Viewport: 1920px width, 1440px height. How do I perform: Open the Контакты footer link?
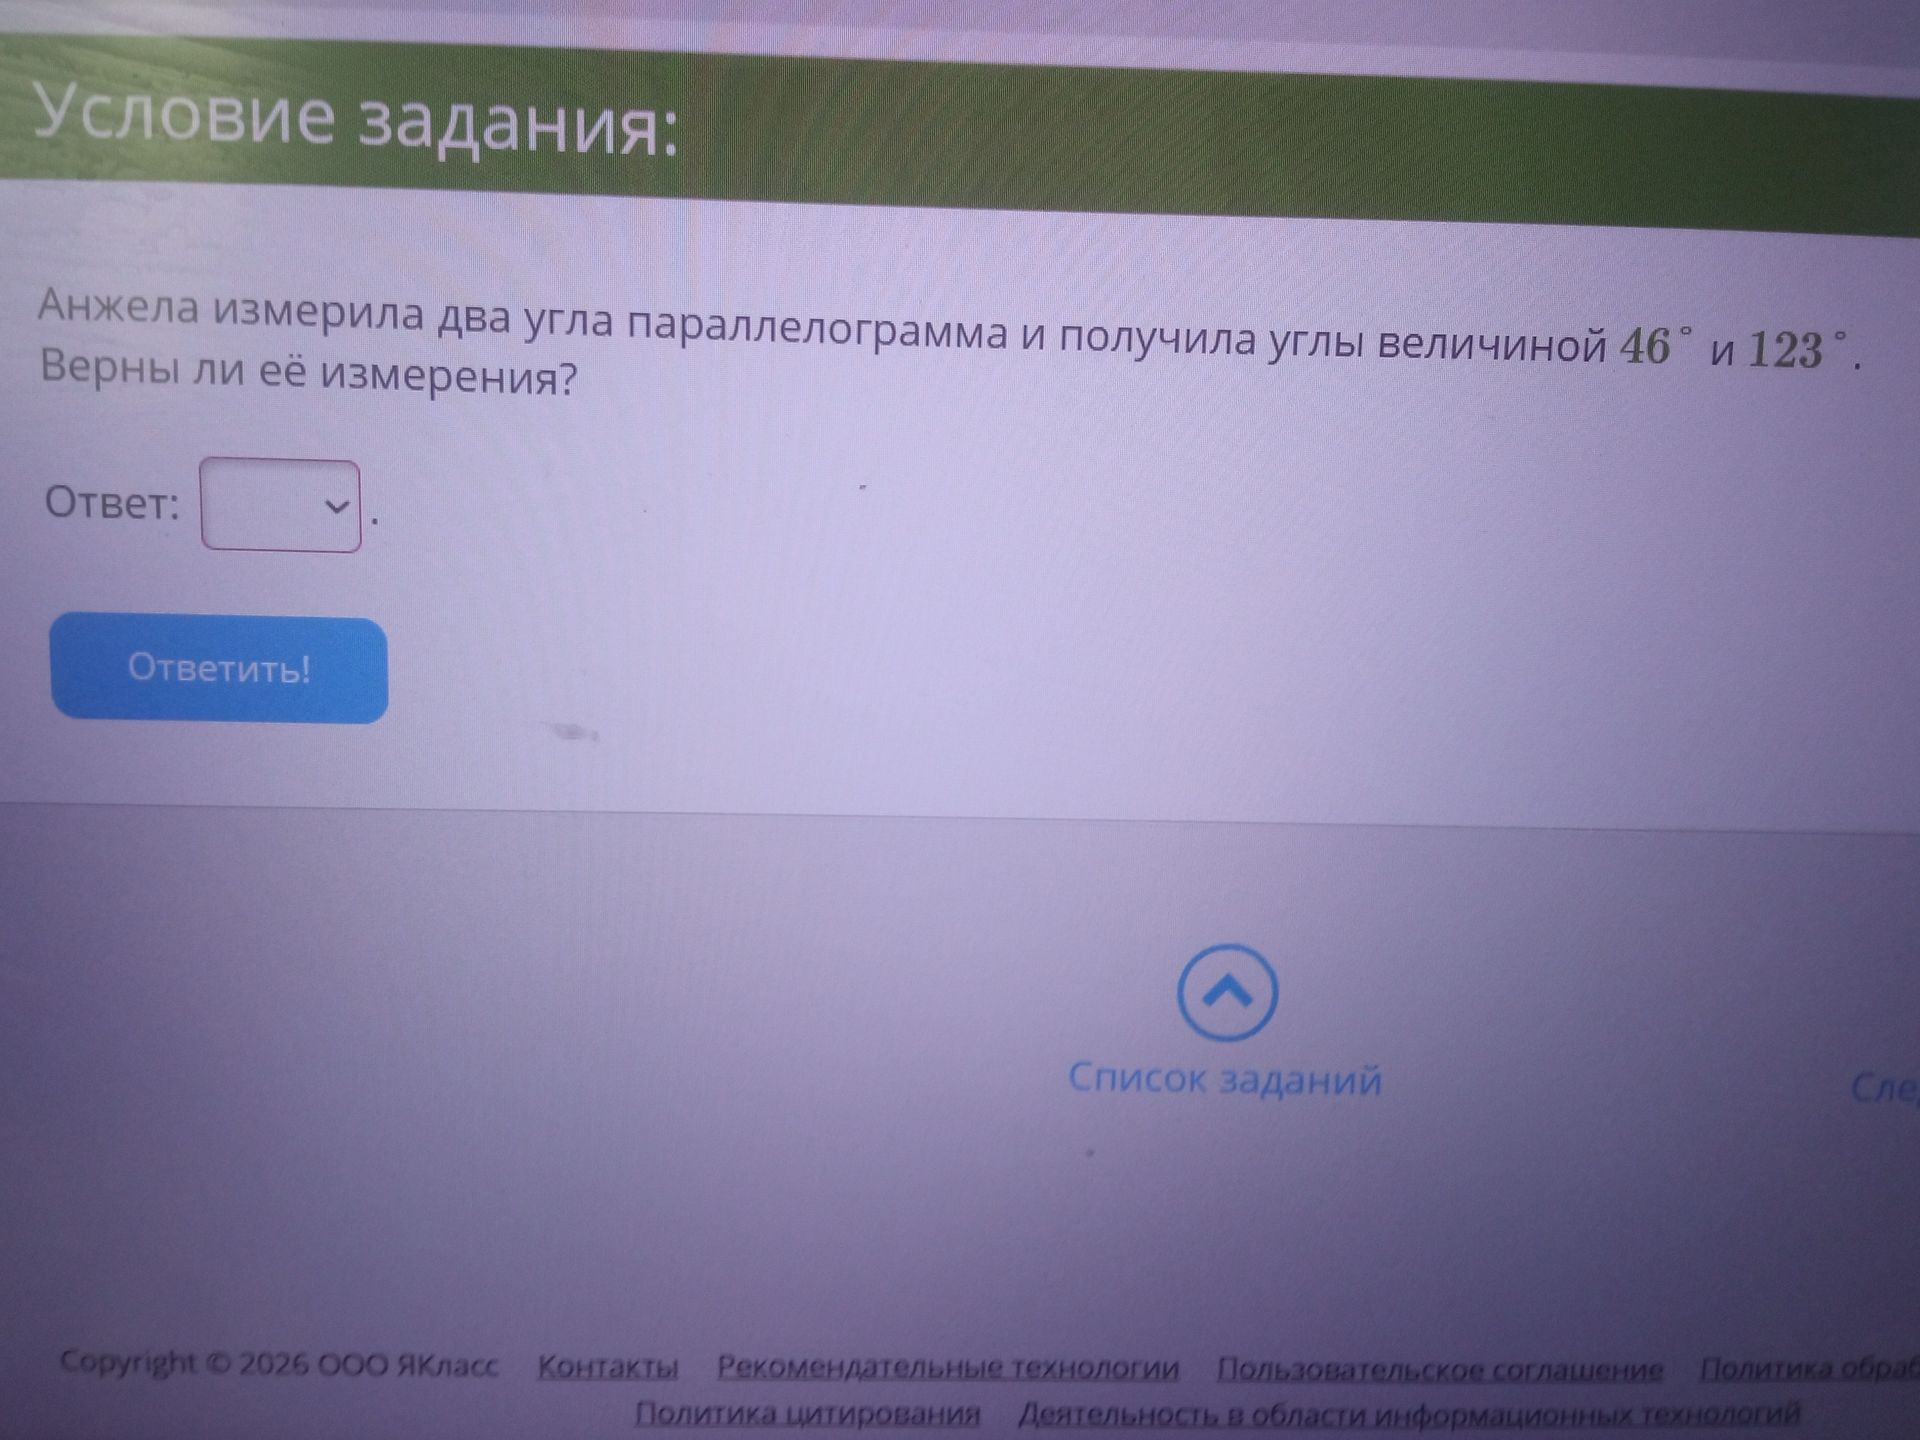pyautogui.click(x=608, y=1367)
